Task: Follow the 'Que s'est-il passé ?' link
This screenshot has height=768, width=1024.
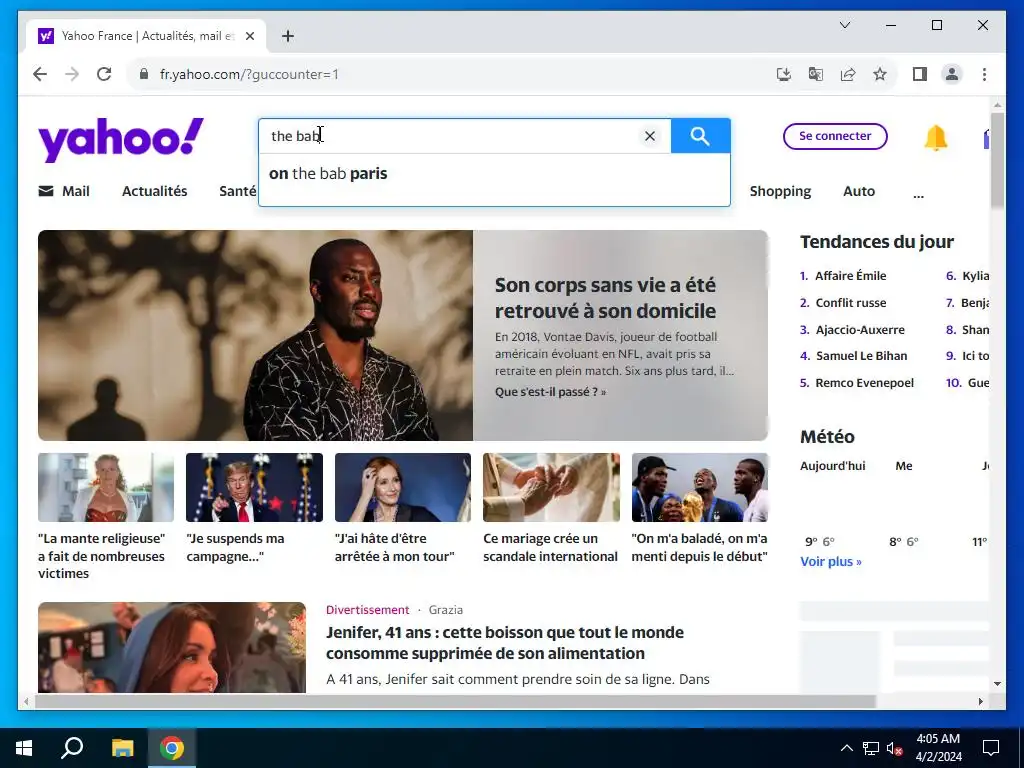Action: pyautogui.click(x=551, y=392)
